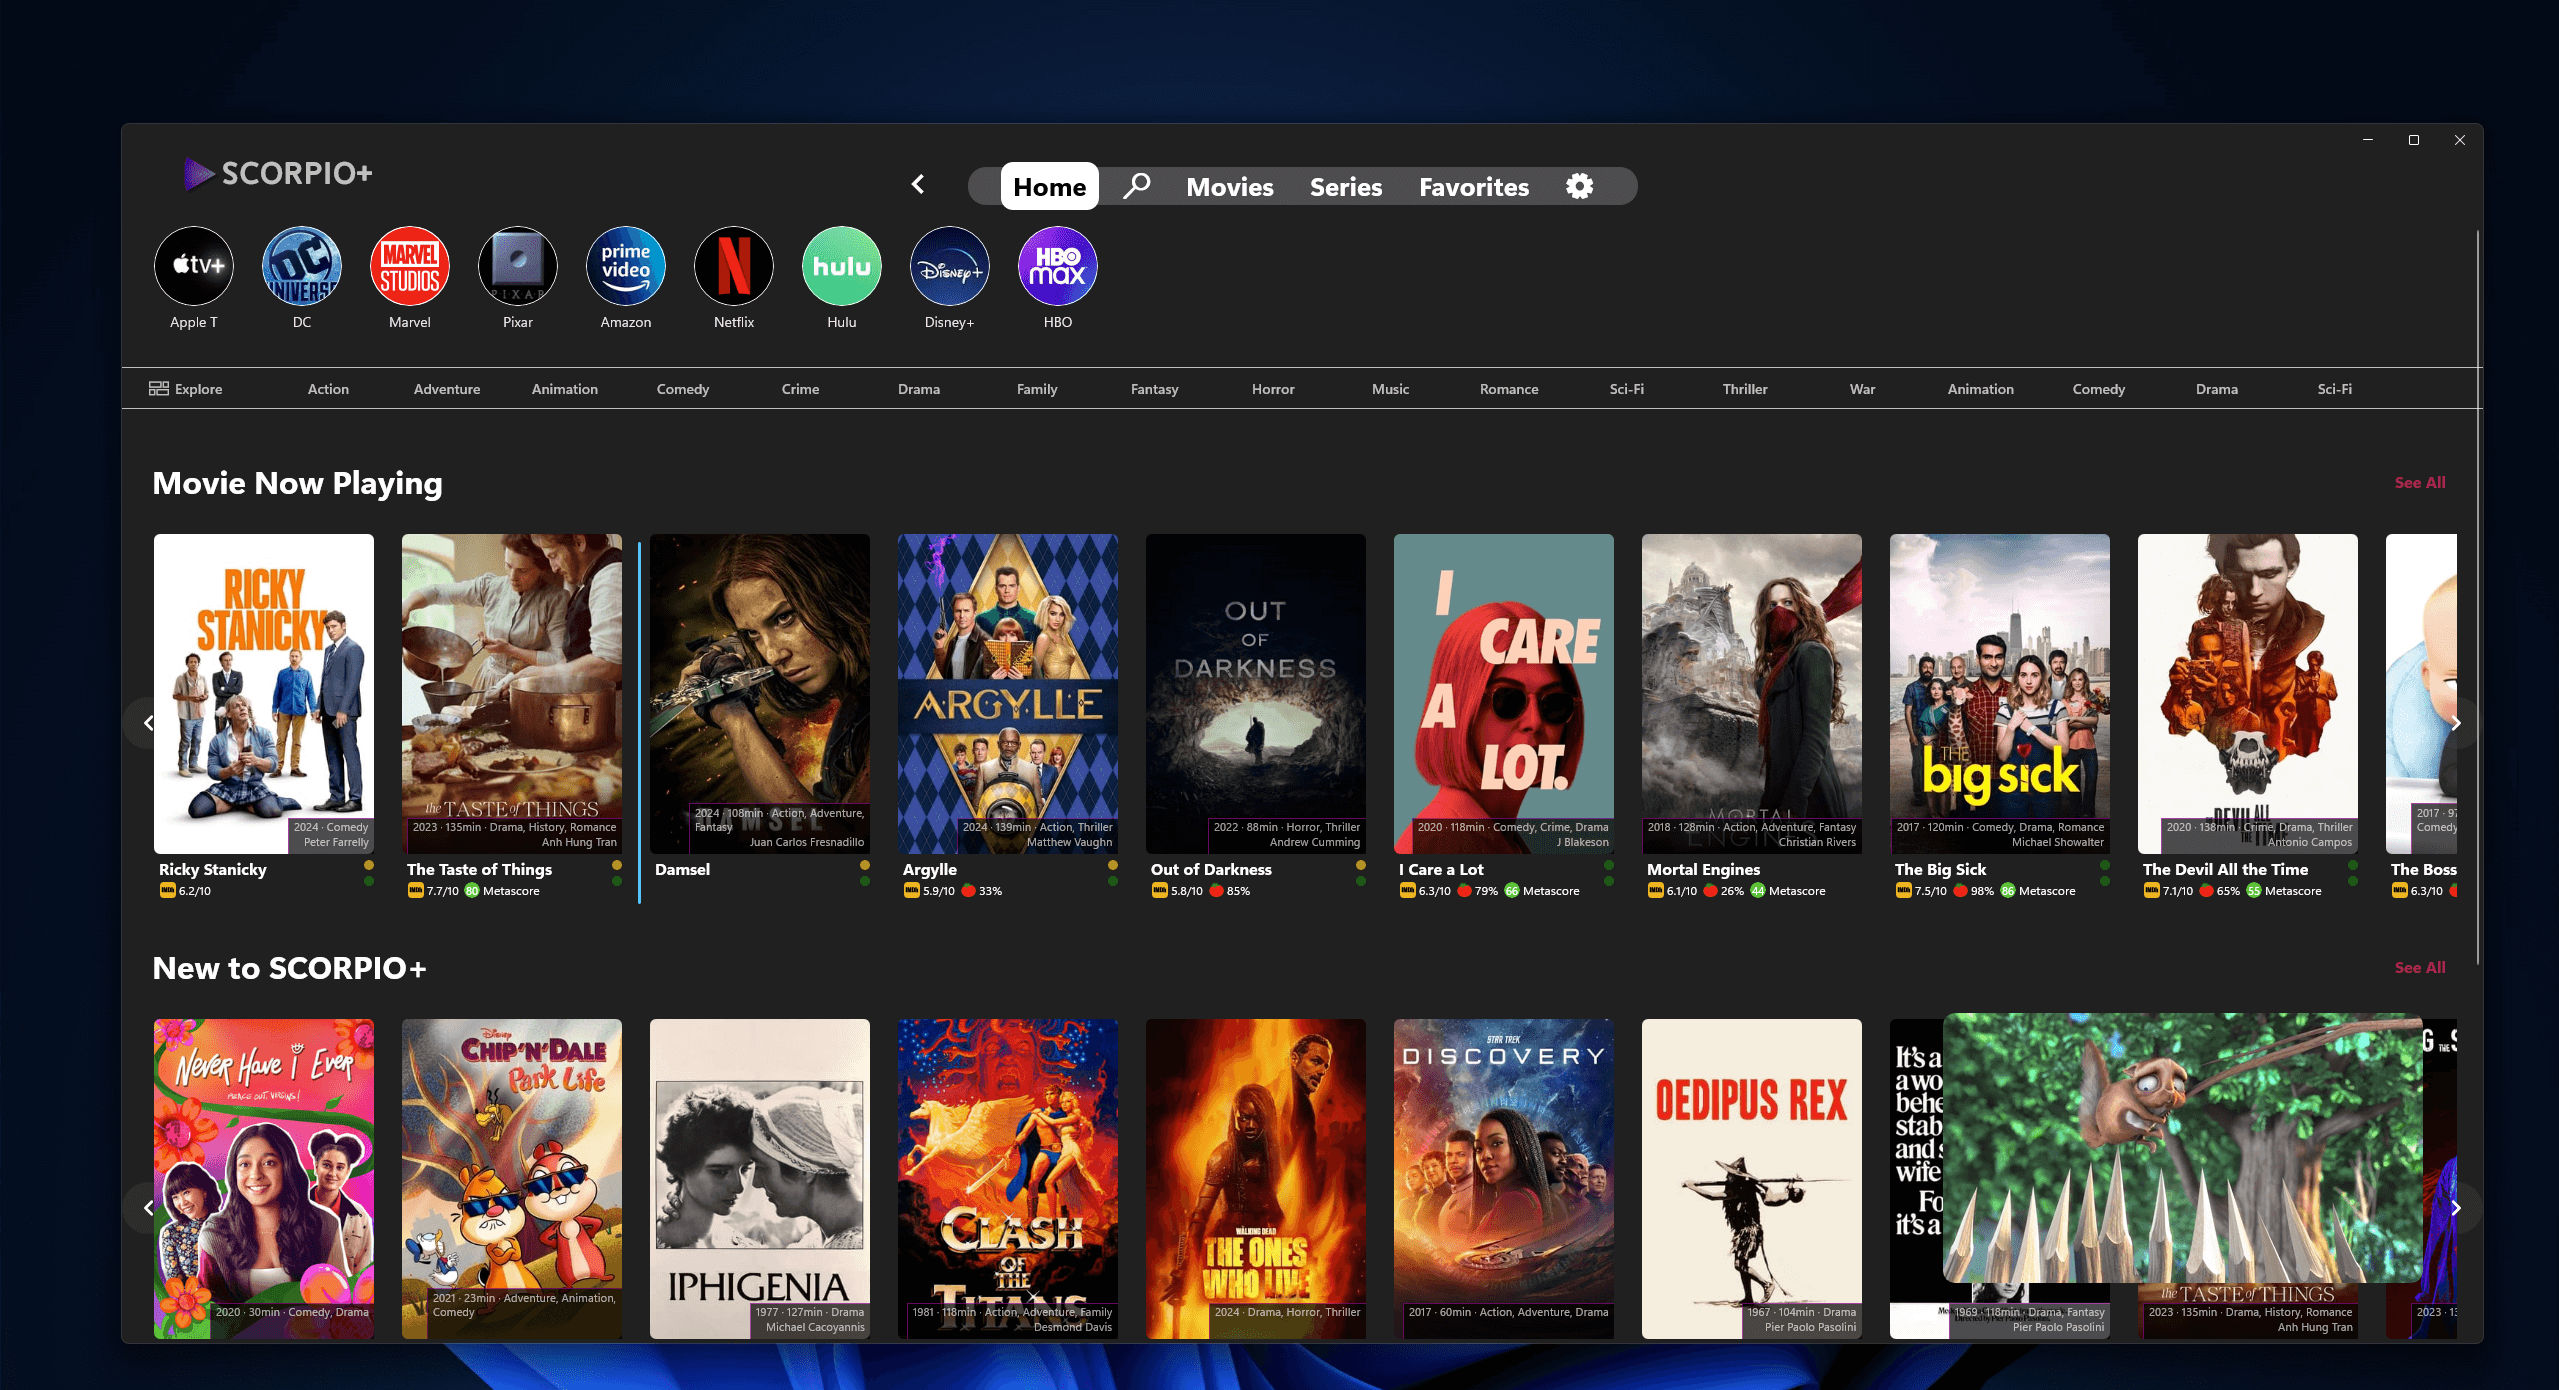Click the Explore genre button

coord(186,389)
